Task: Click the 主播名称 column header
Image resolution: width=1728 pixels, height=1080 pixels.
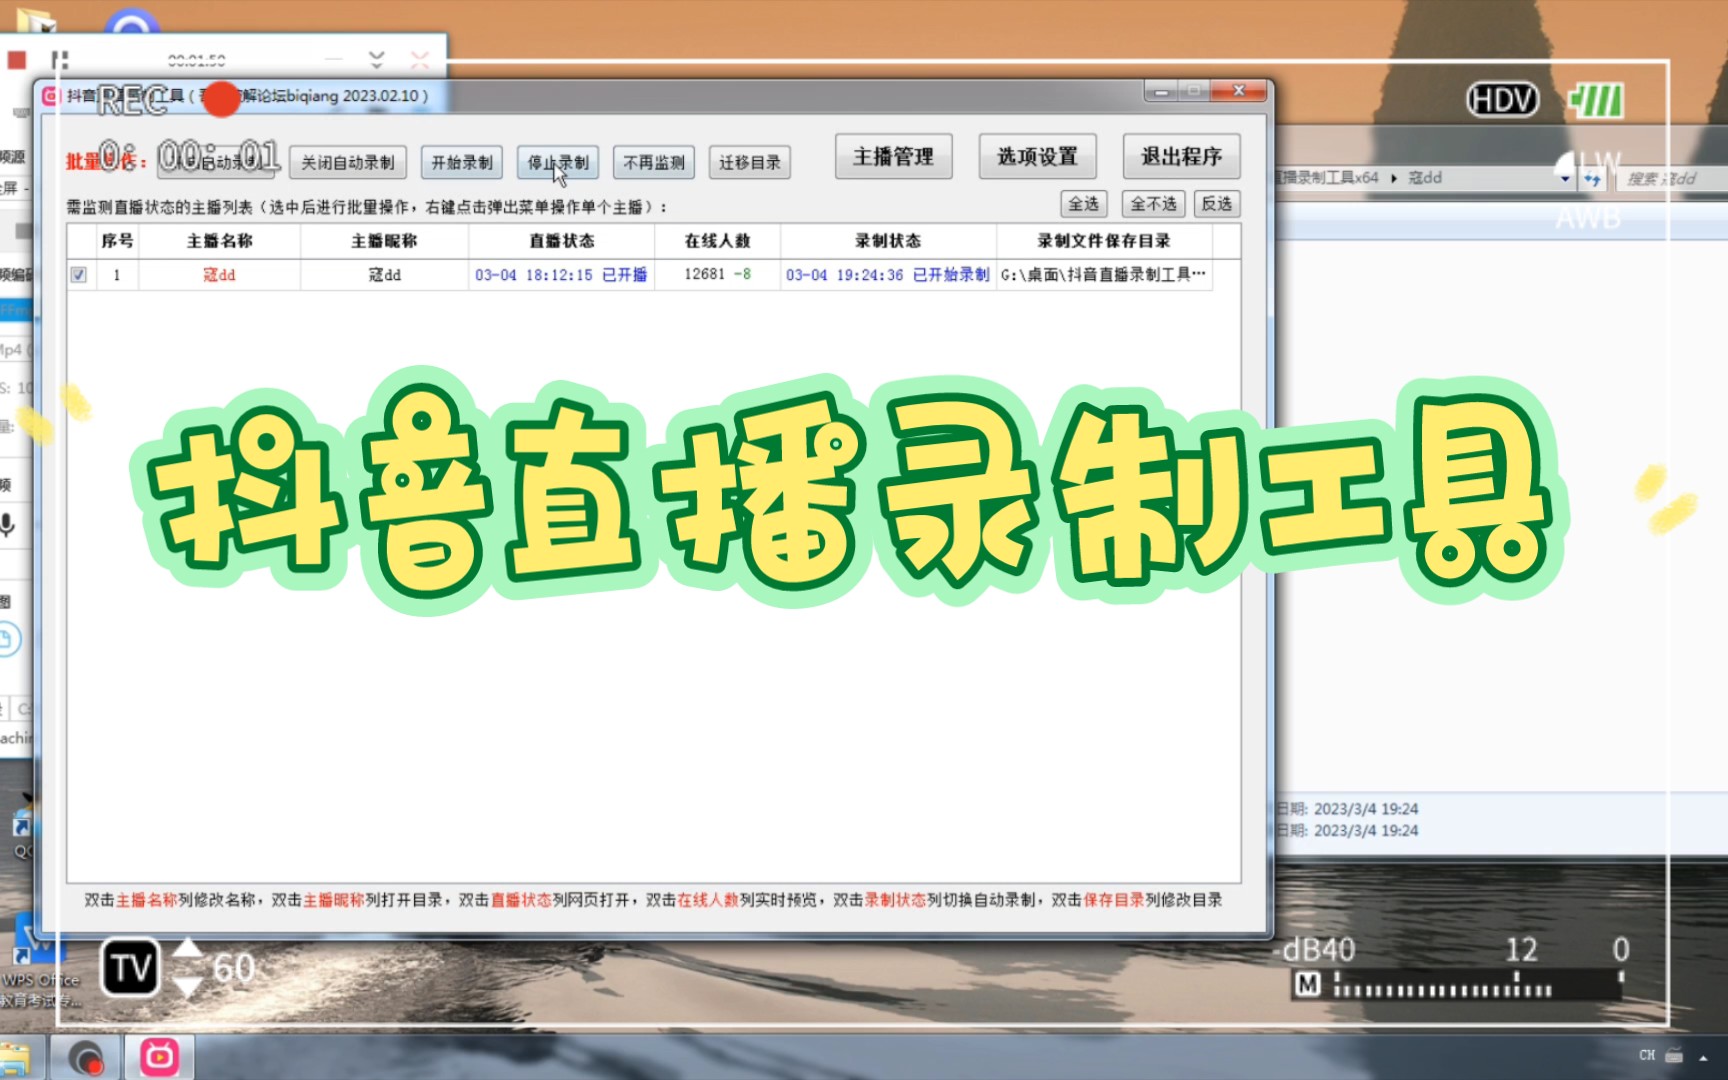Action: pyautogui.click(x=219, y=241)
